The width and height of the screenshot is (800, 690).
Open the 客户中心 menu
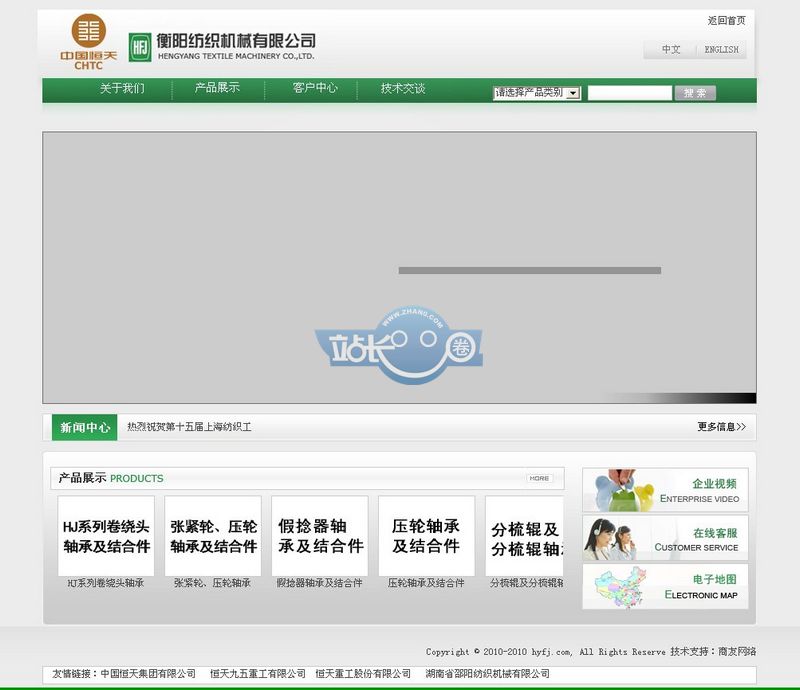click(x=312, y=89)
